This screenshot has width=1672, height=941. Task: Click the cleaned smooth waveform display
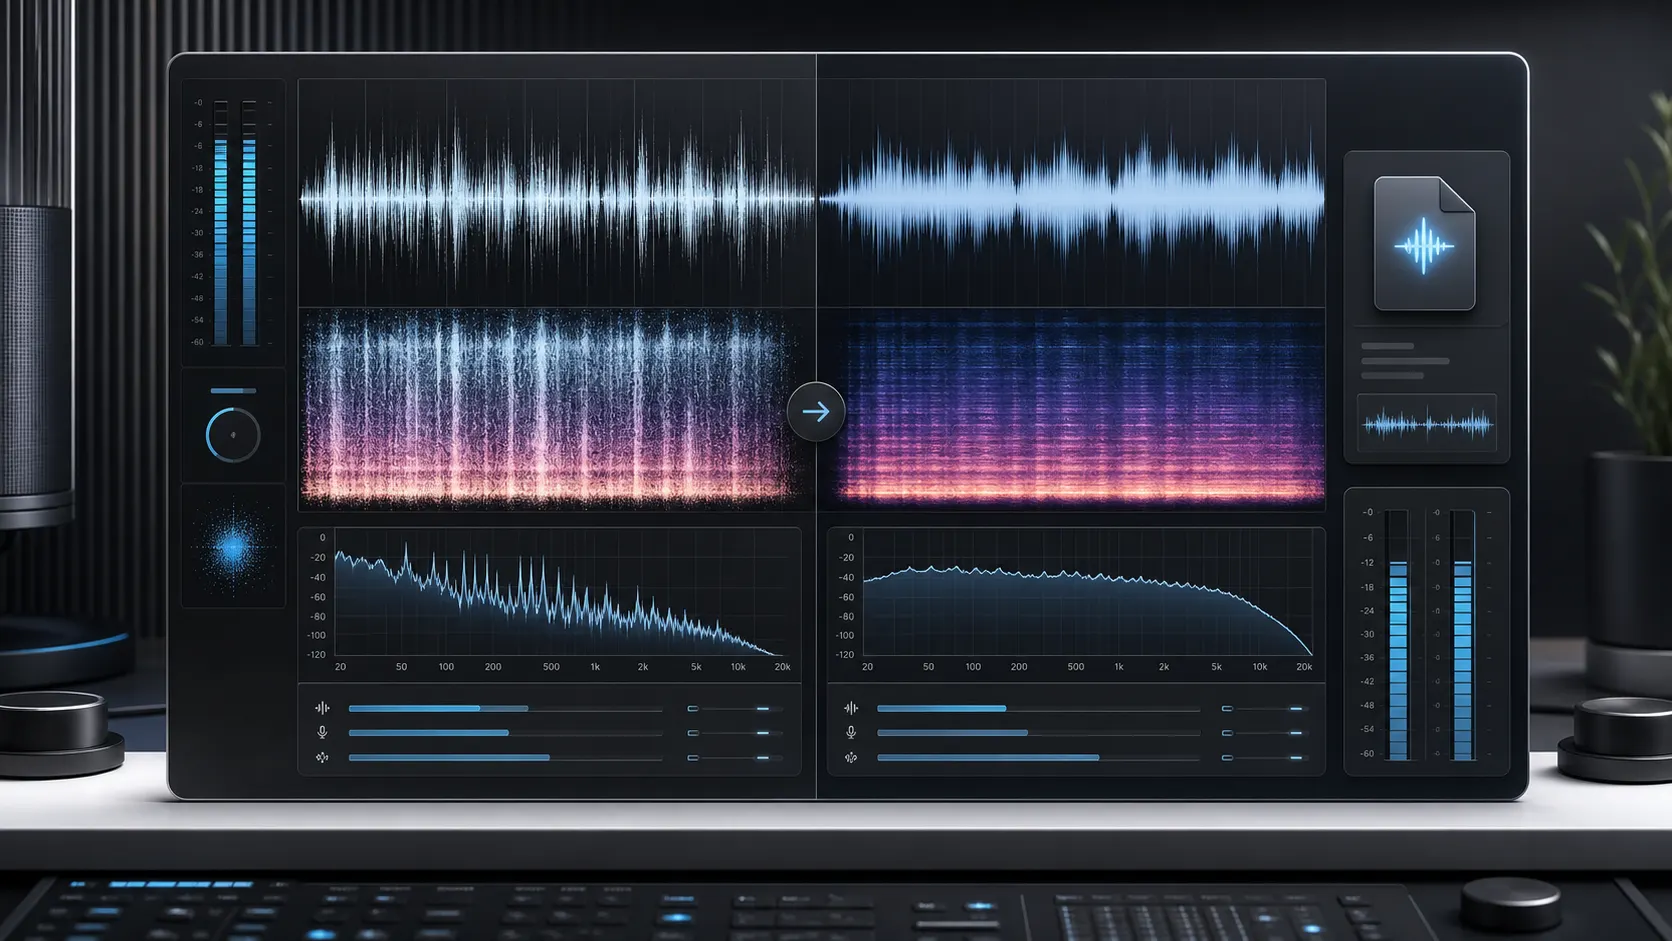[1072, 193]
